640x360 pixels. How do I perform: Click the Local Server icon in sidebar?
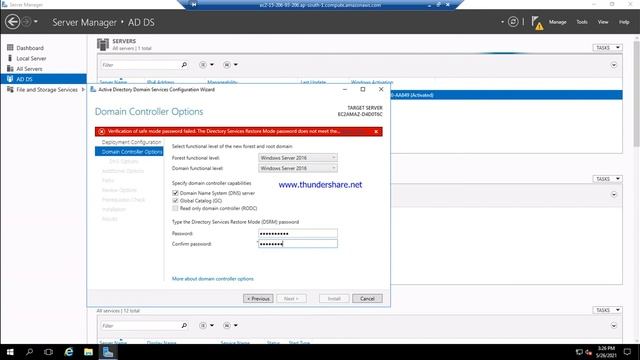click(x=10, y=58)
